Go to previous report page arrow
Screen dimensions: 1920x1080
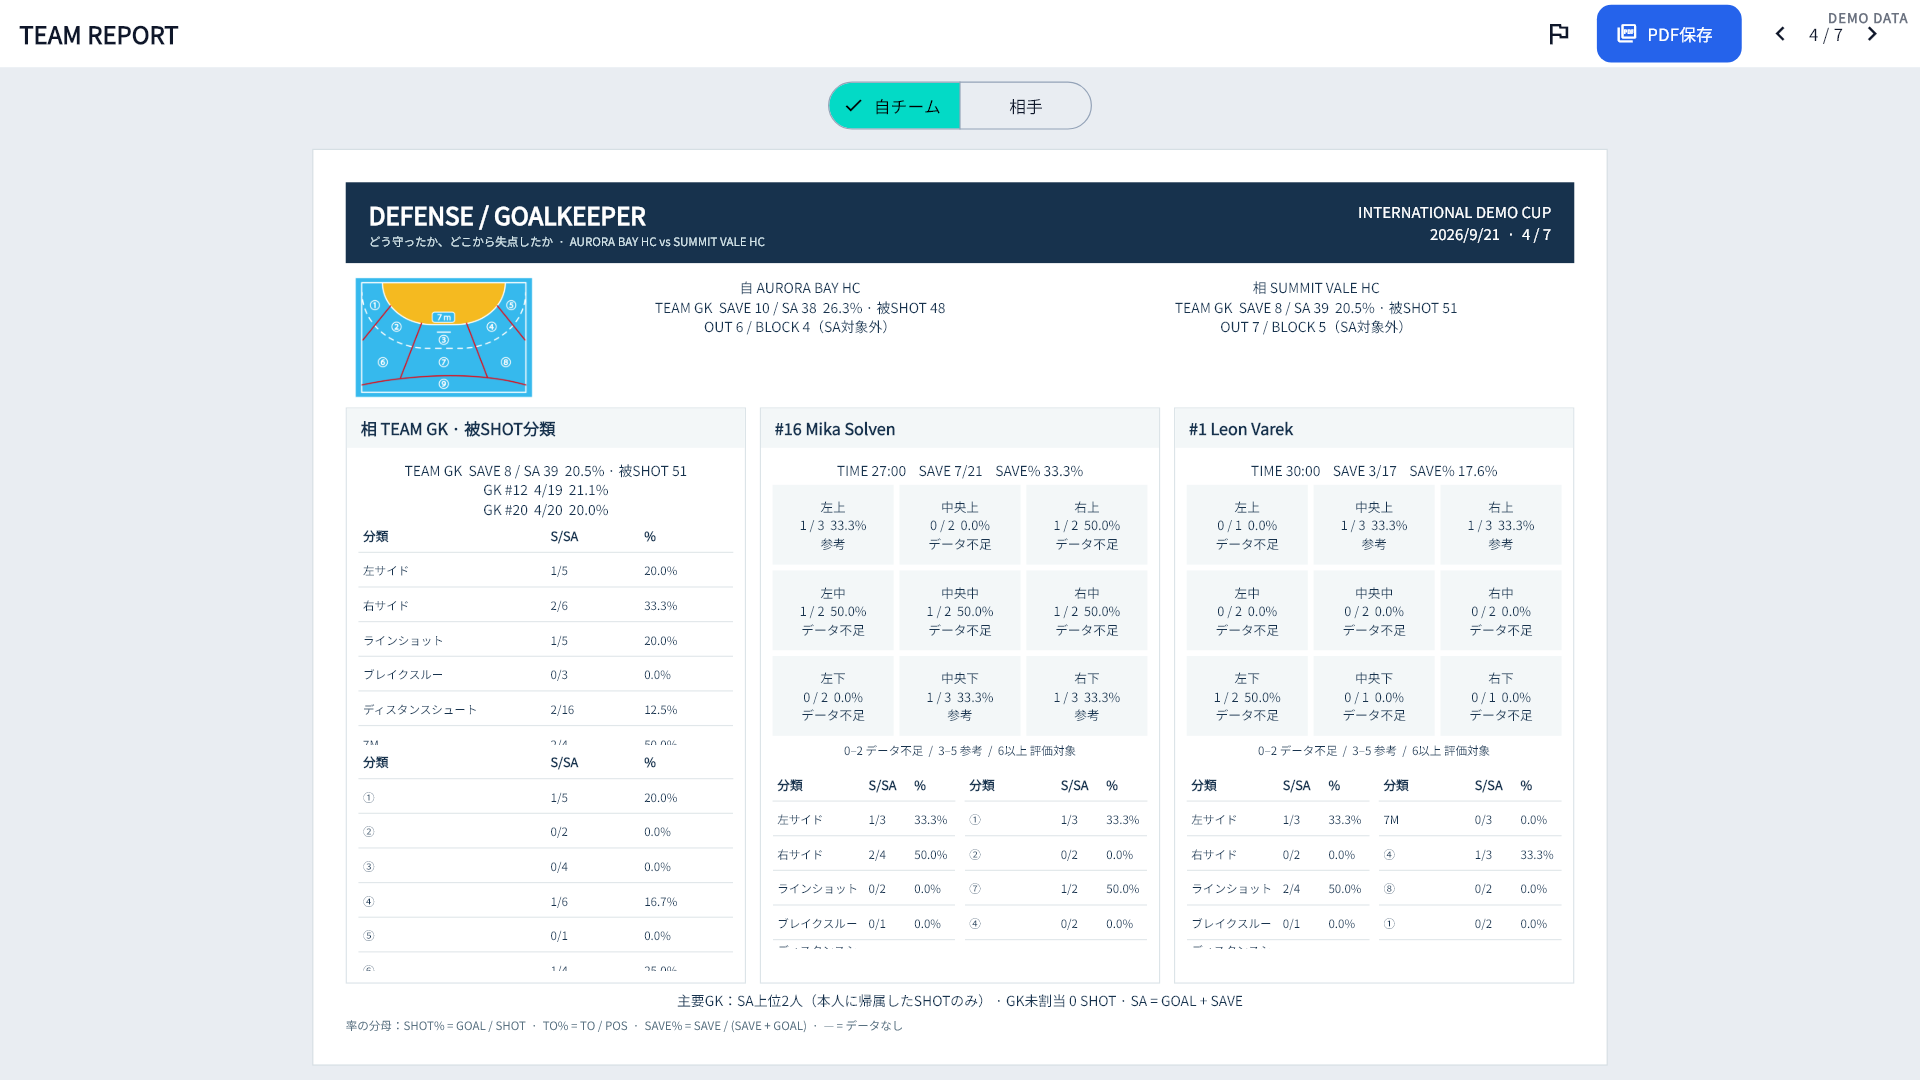(x=1780, y=34)
